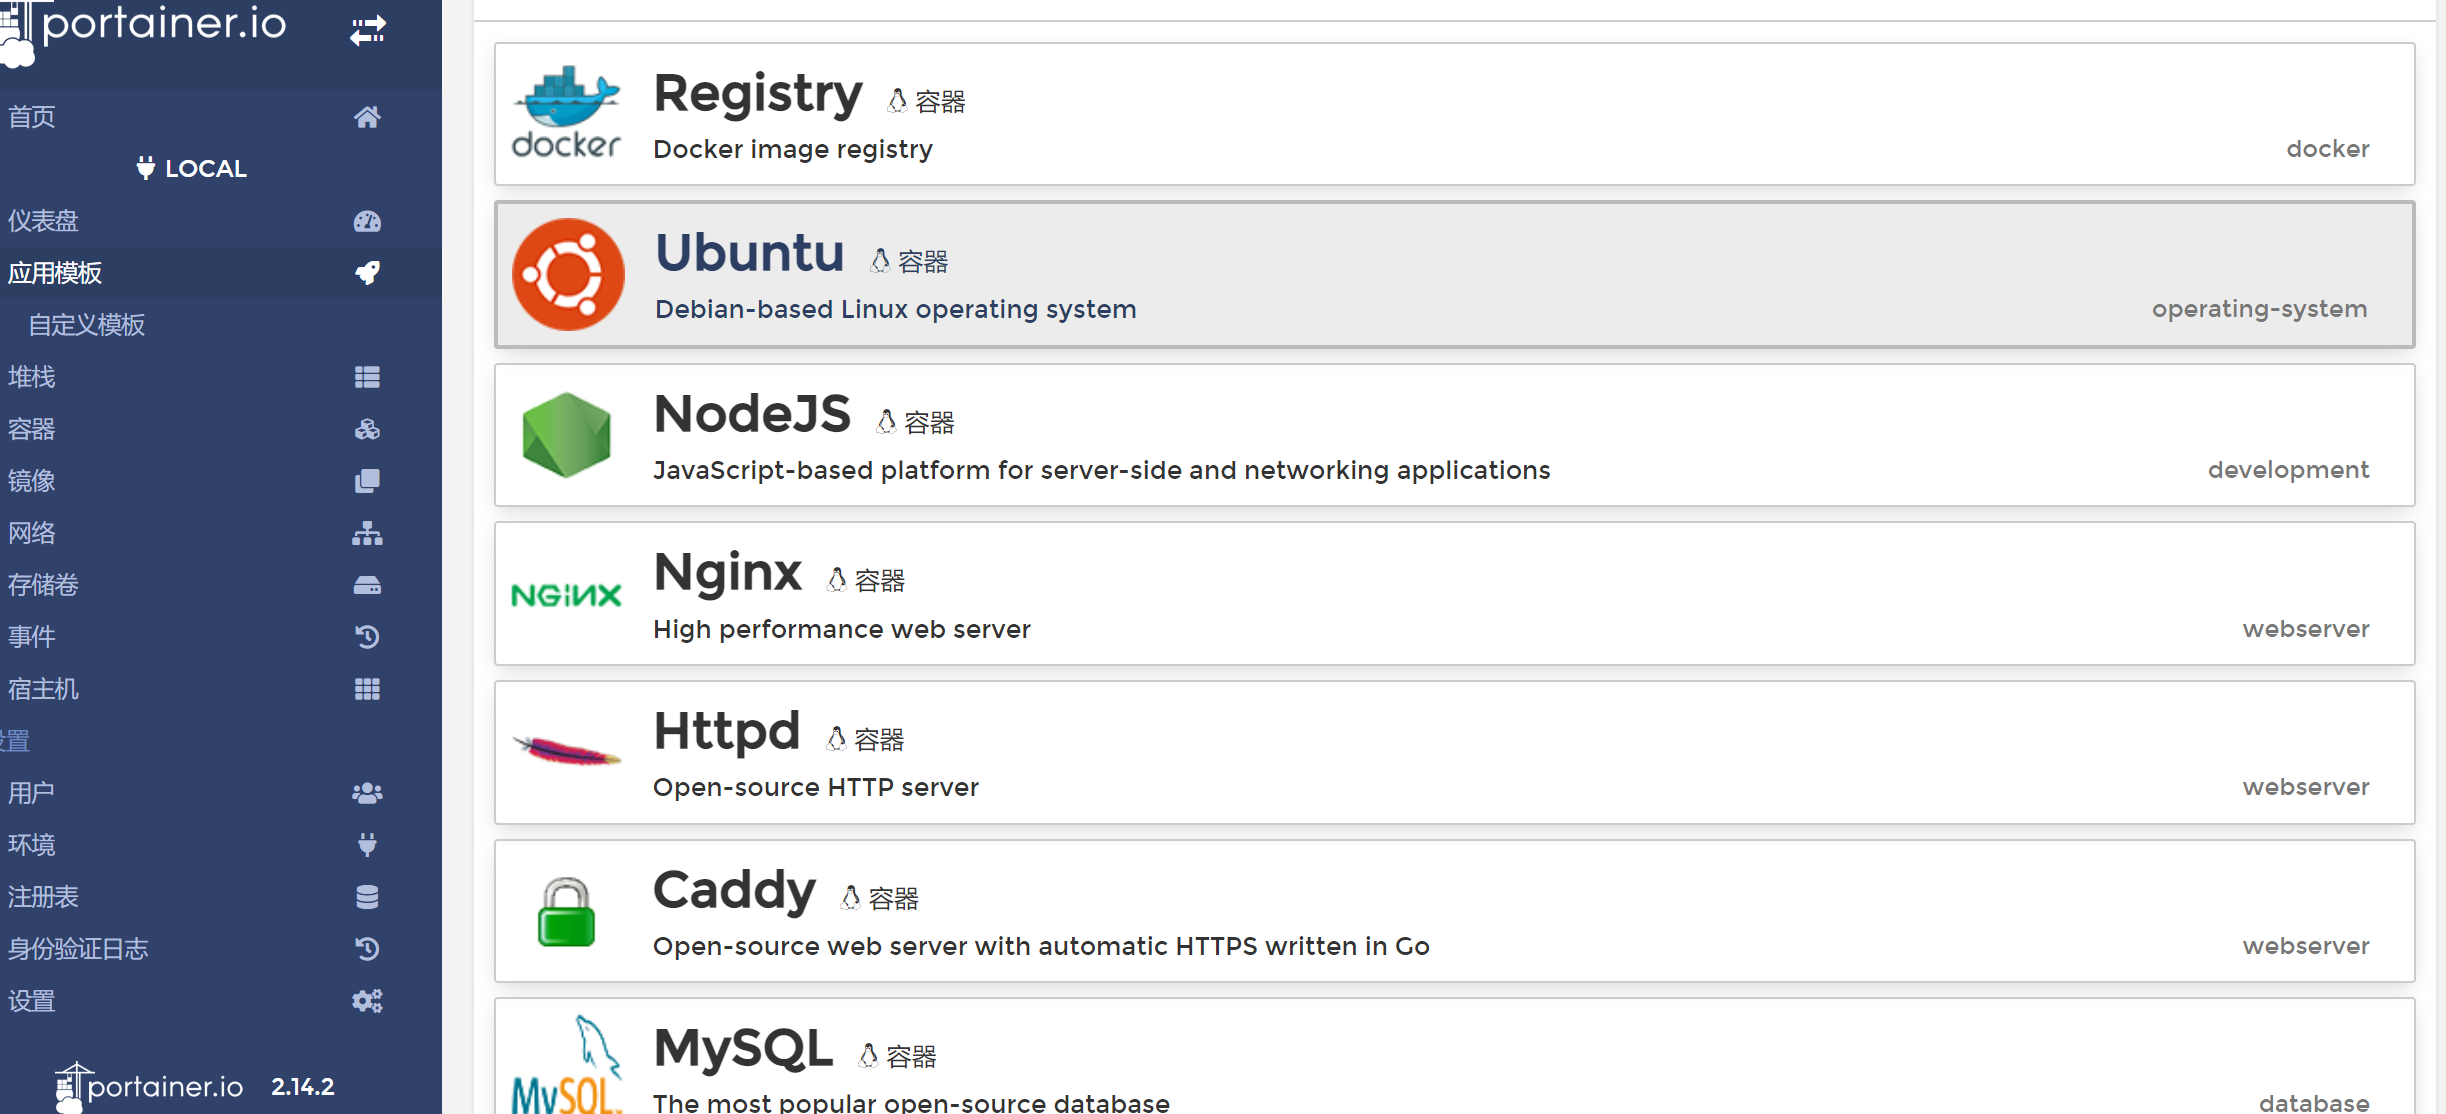Click the NGINX logo
Viewport: 2446px width, 1114px height.
tap(566, 596)
